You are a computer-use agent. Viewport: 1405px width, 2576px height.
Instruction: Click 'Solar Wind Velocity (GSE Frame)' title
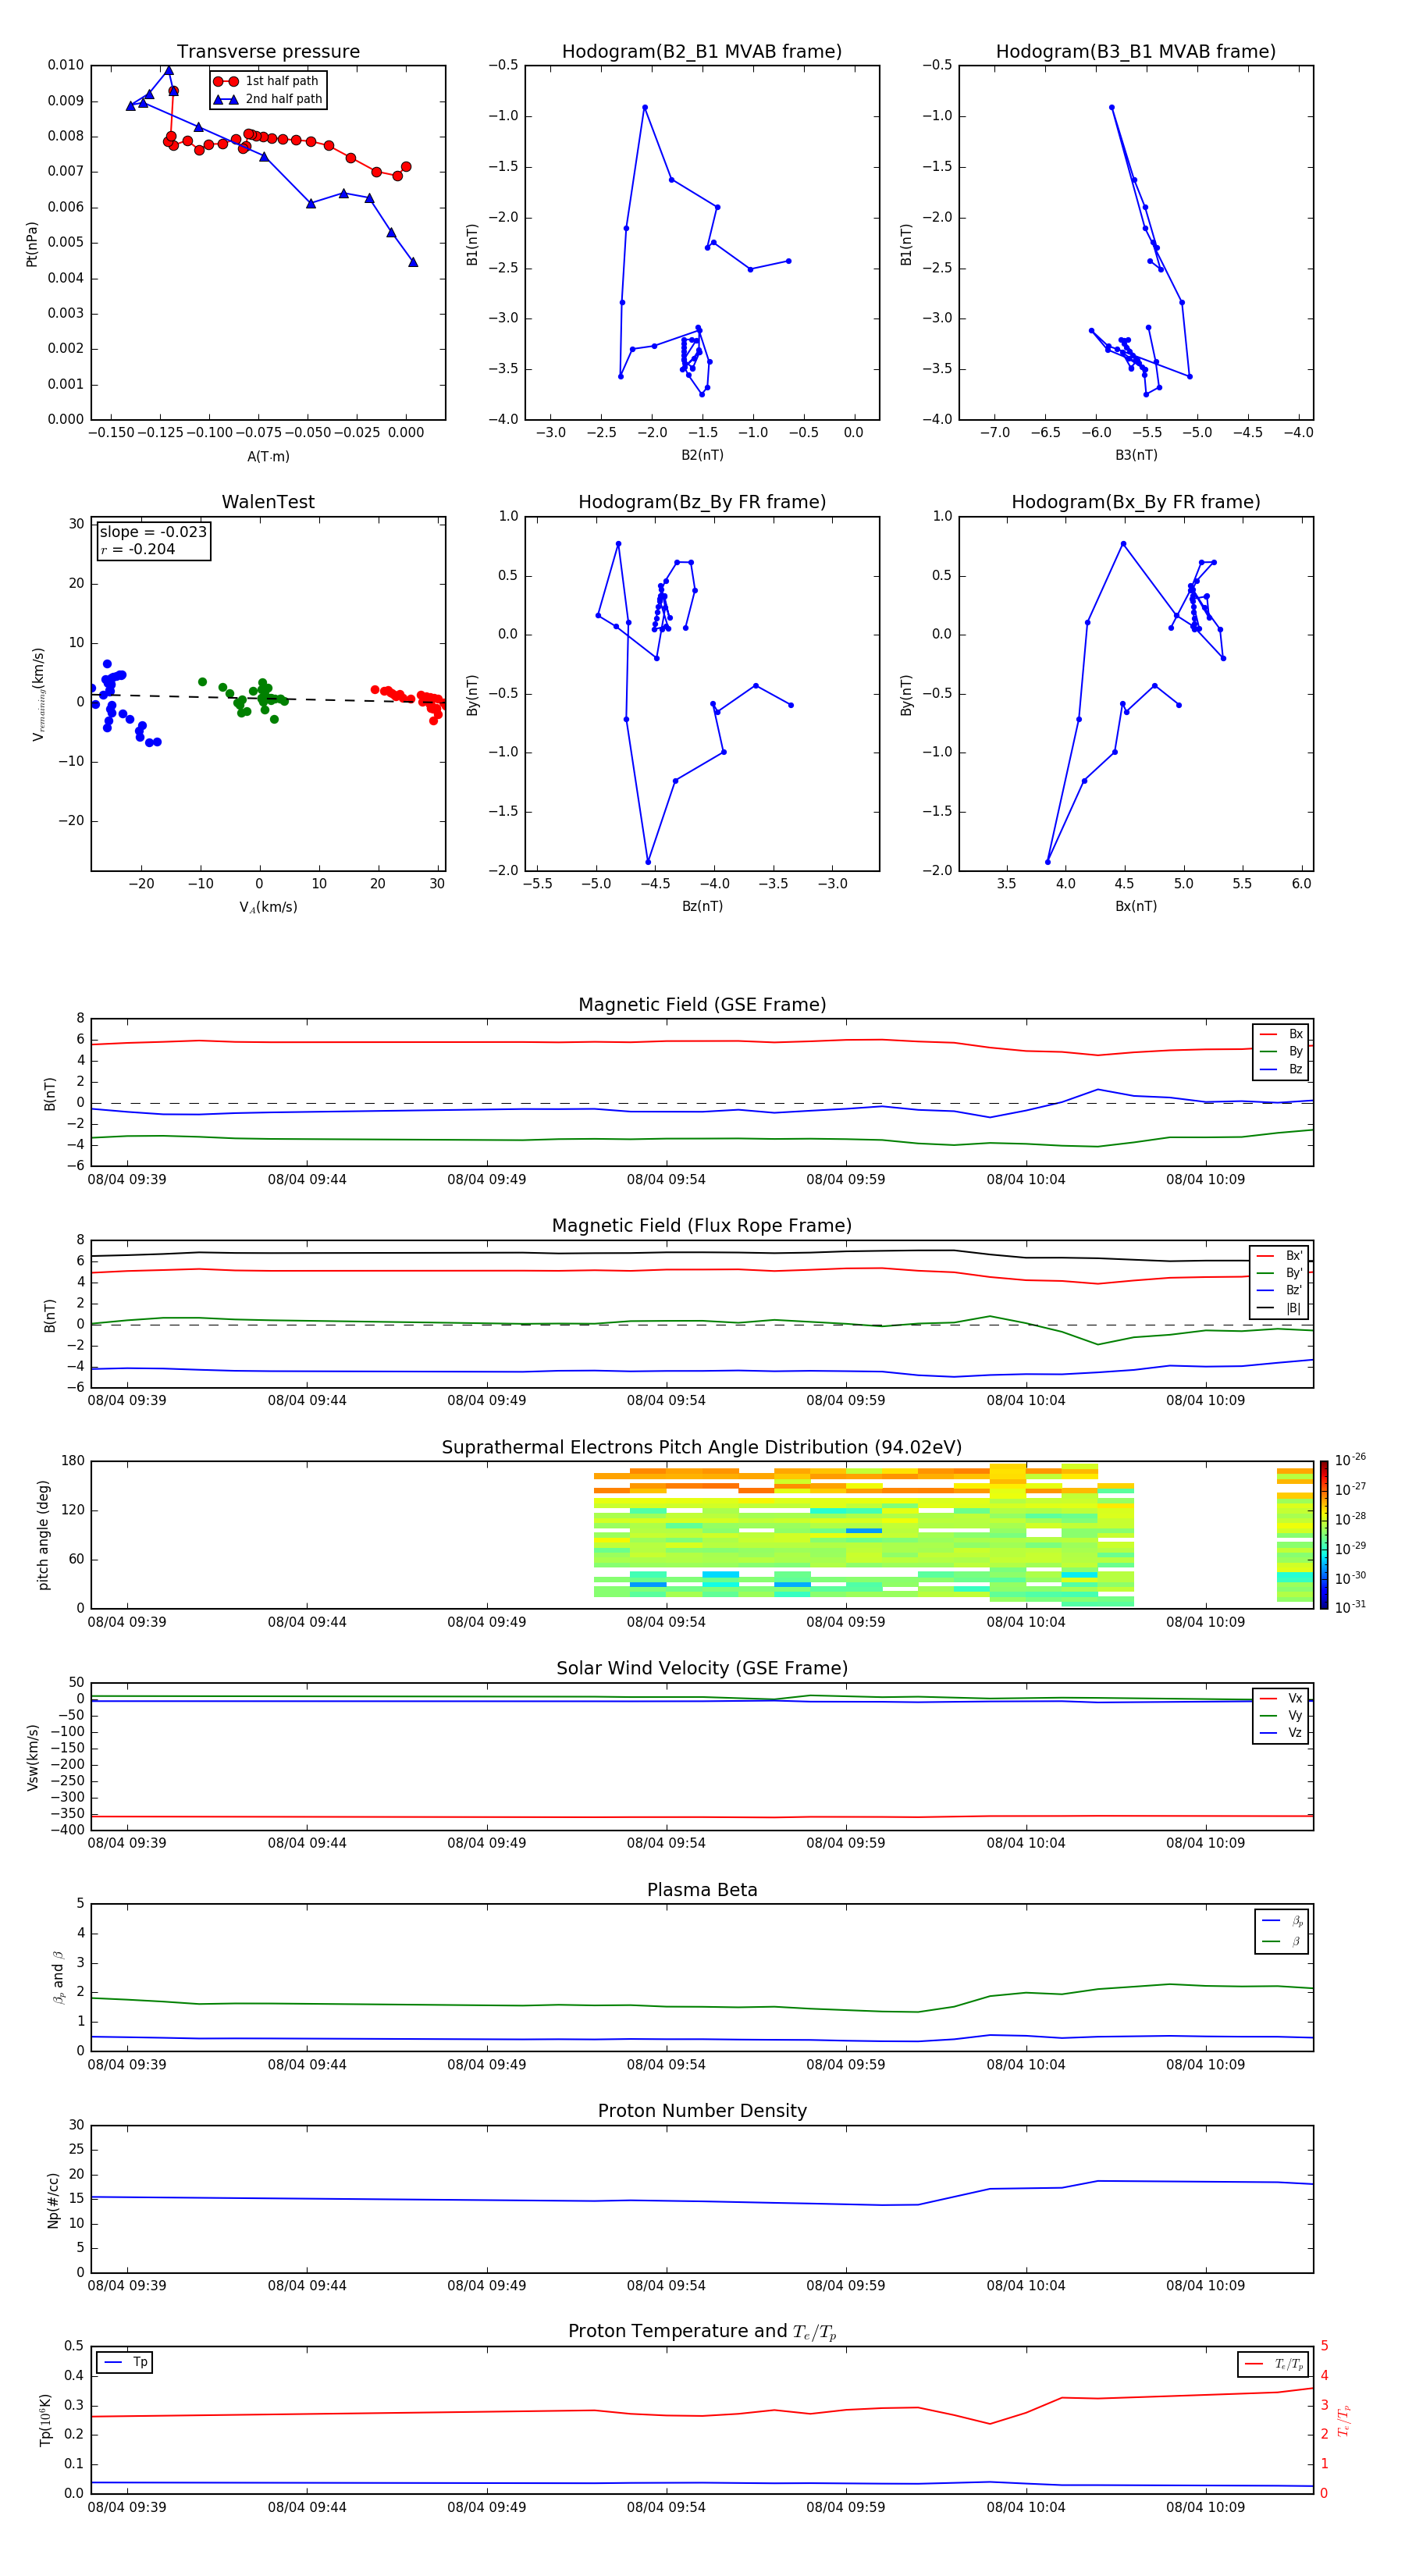tap(702, 1669)
